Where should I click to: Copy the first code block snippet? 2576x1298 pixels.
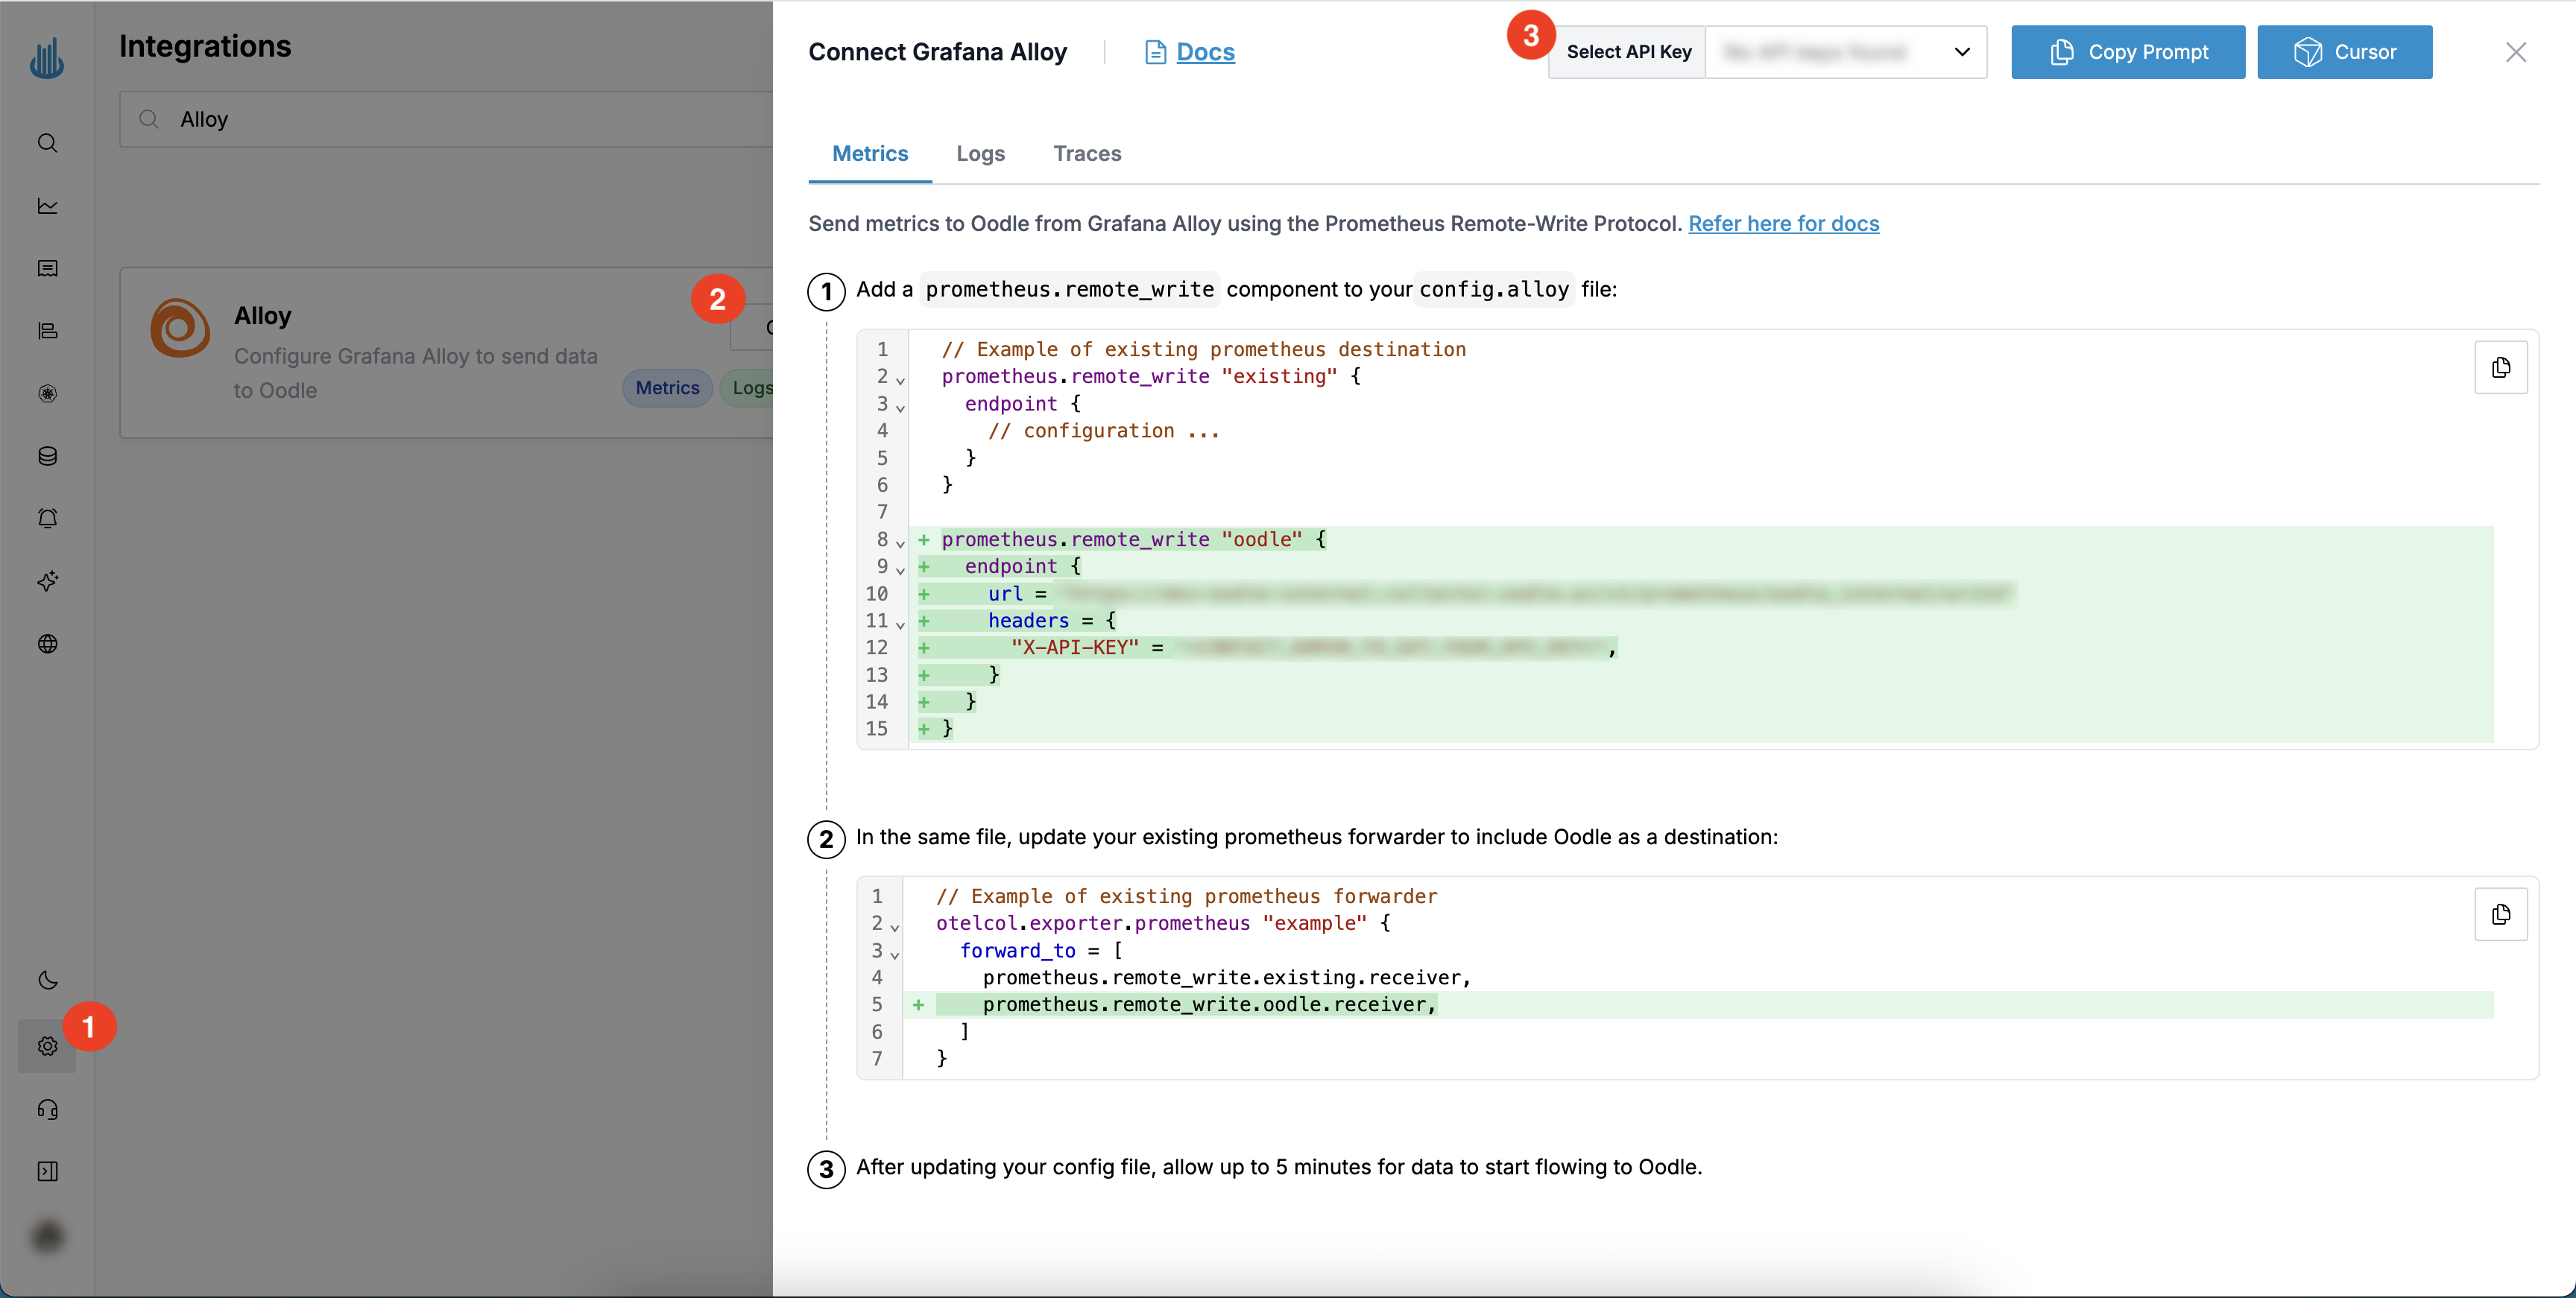(2500, 368)
